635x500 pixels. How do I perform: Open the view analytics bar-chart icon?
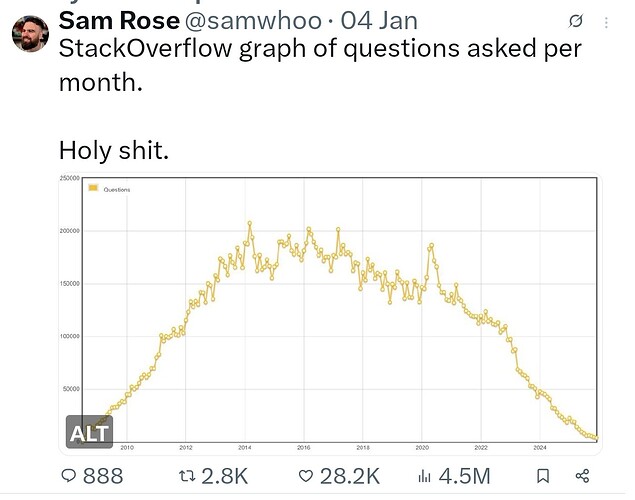427,476
